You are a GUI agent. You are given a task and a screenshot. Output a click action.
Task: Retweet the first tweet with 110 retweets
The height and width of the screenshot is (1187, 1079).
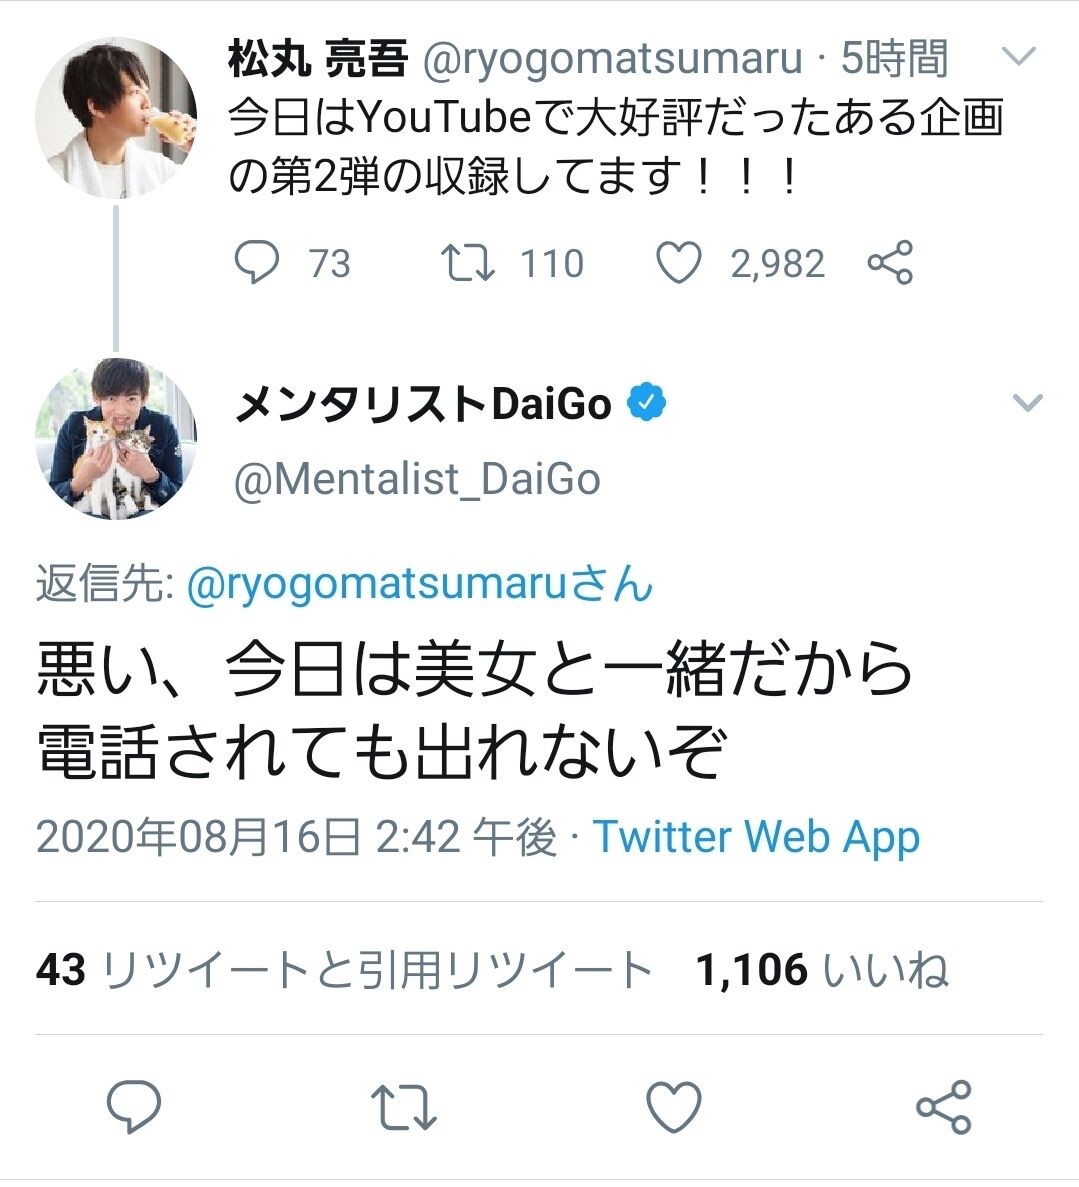coord(467,263)
